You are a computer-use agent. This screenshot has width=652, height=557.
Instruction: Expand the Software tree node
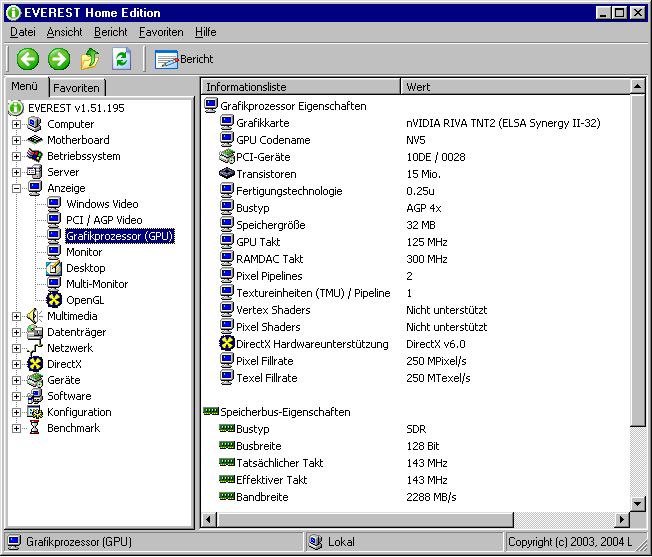16,396
